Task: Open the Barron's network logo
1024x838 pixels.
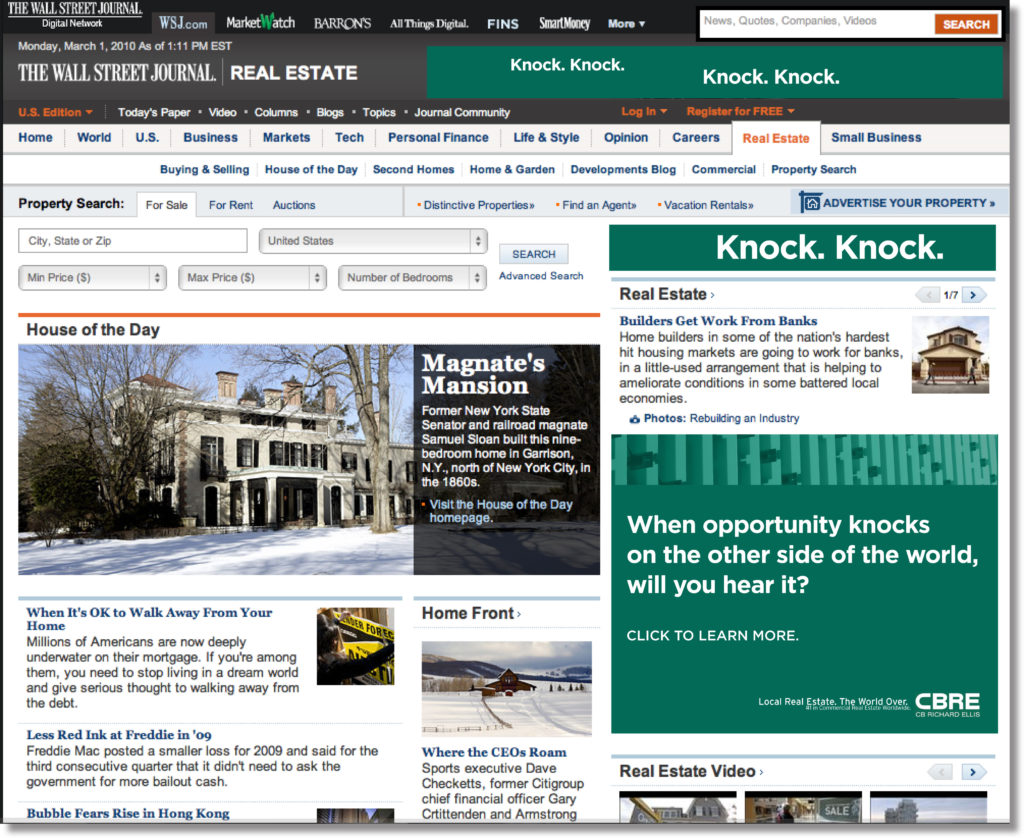Action: [342, 24]
